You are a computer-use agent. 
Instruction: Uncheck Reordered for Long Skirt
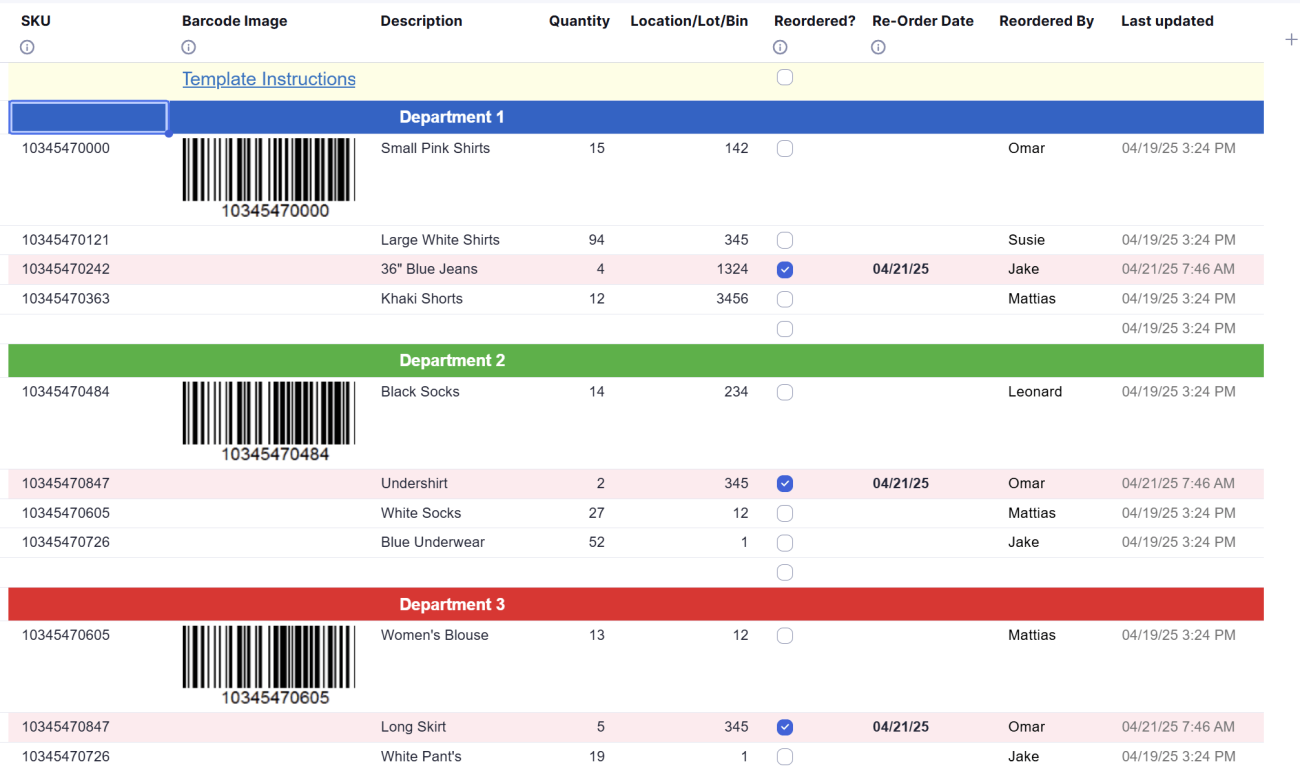point(785,727)
